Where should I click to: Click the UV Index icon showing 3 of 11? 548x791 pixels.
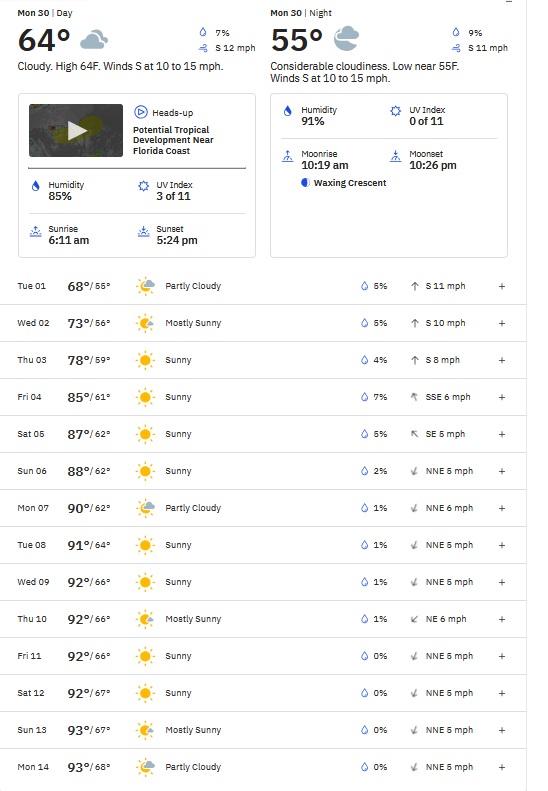(143, 186)
